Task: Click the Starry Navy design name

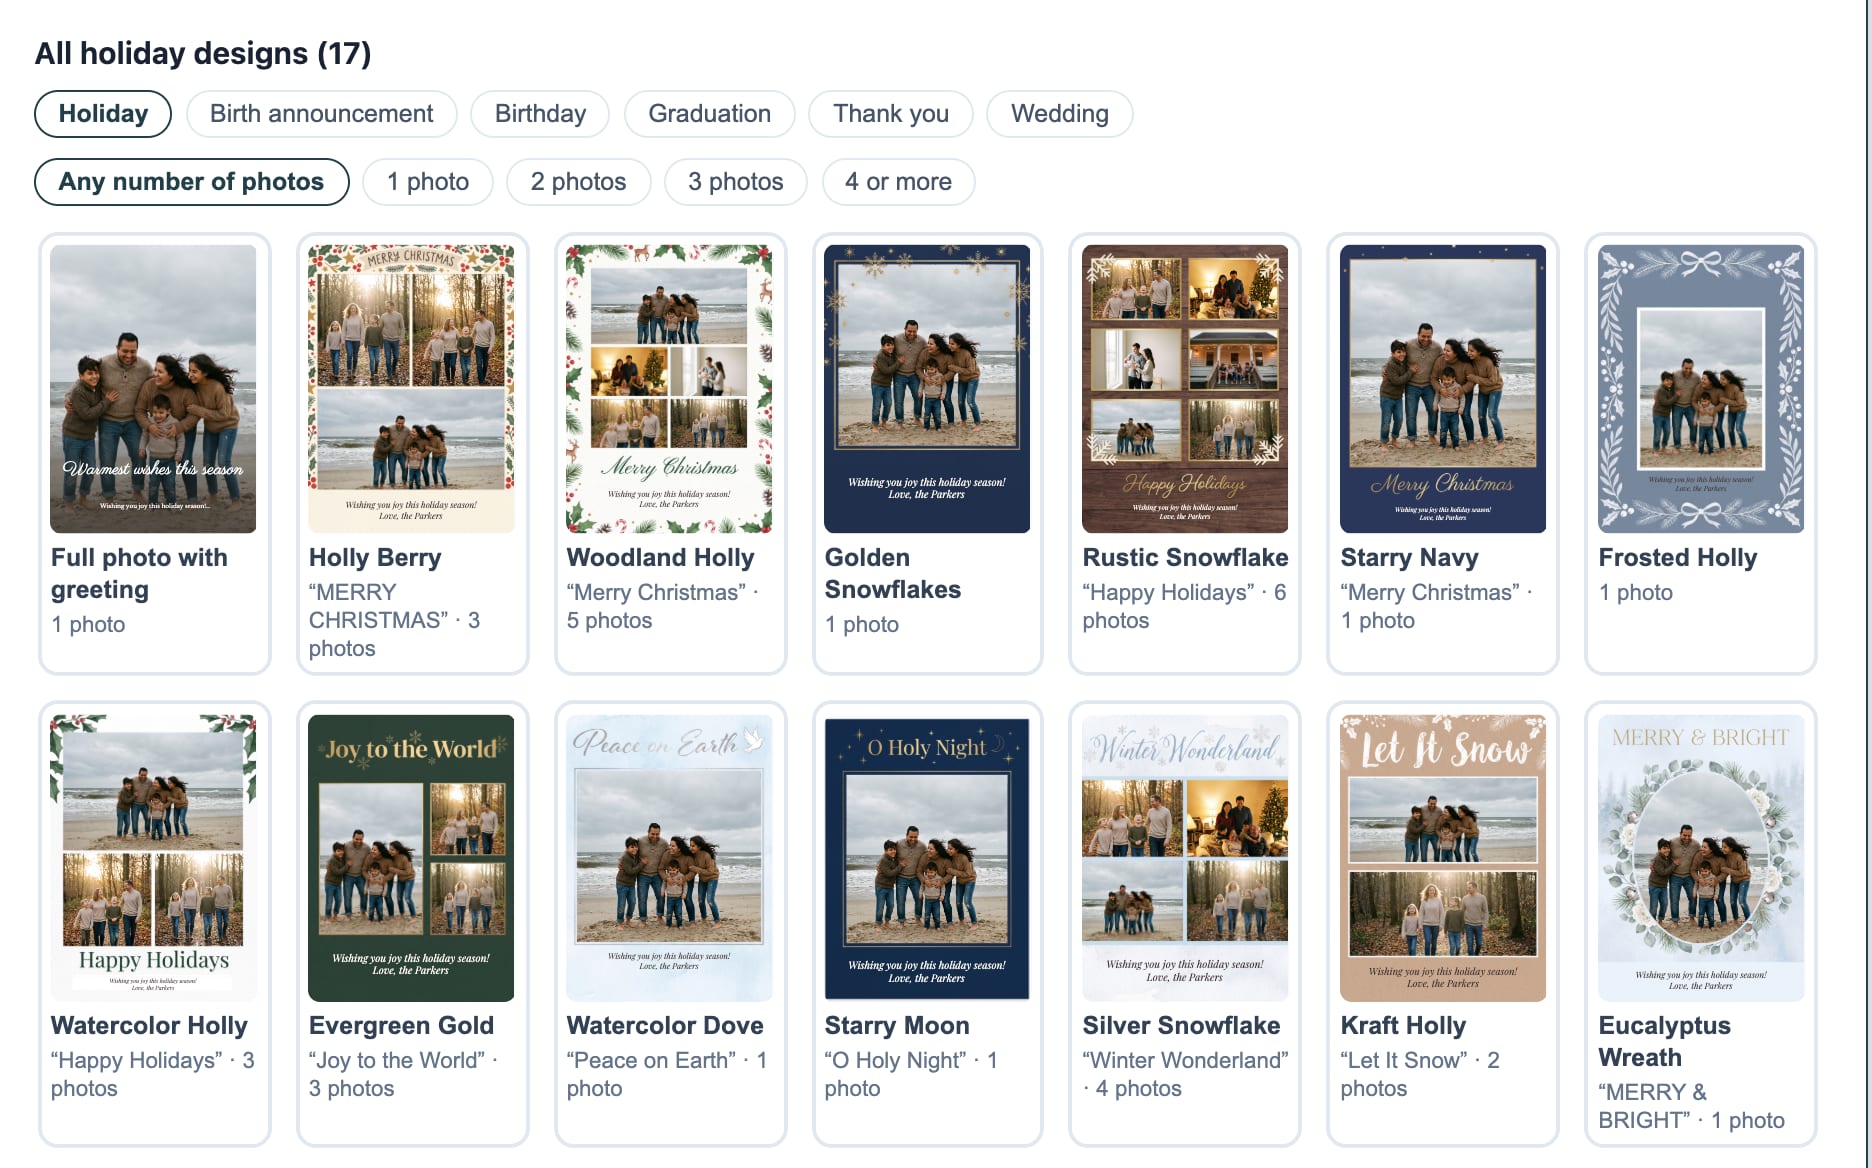Action: click(1409, 558)
